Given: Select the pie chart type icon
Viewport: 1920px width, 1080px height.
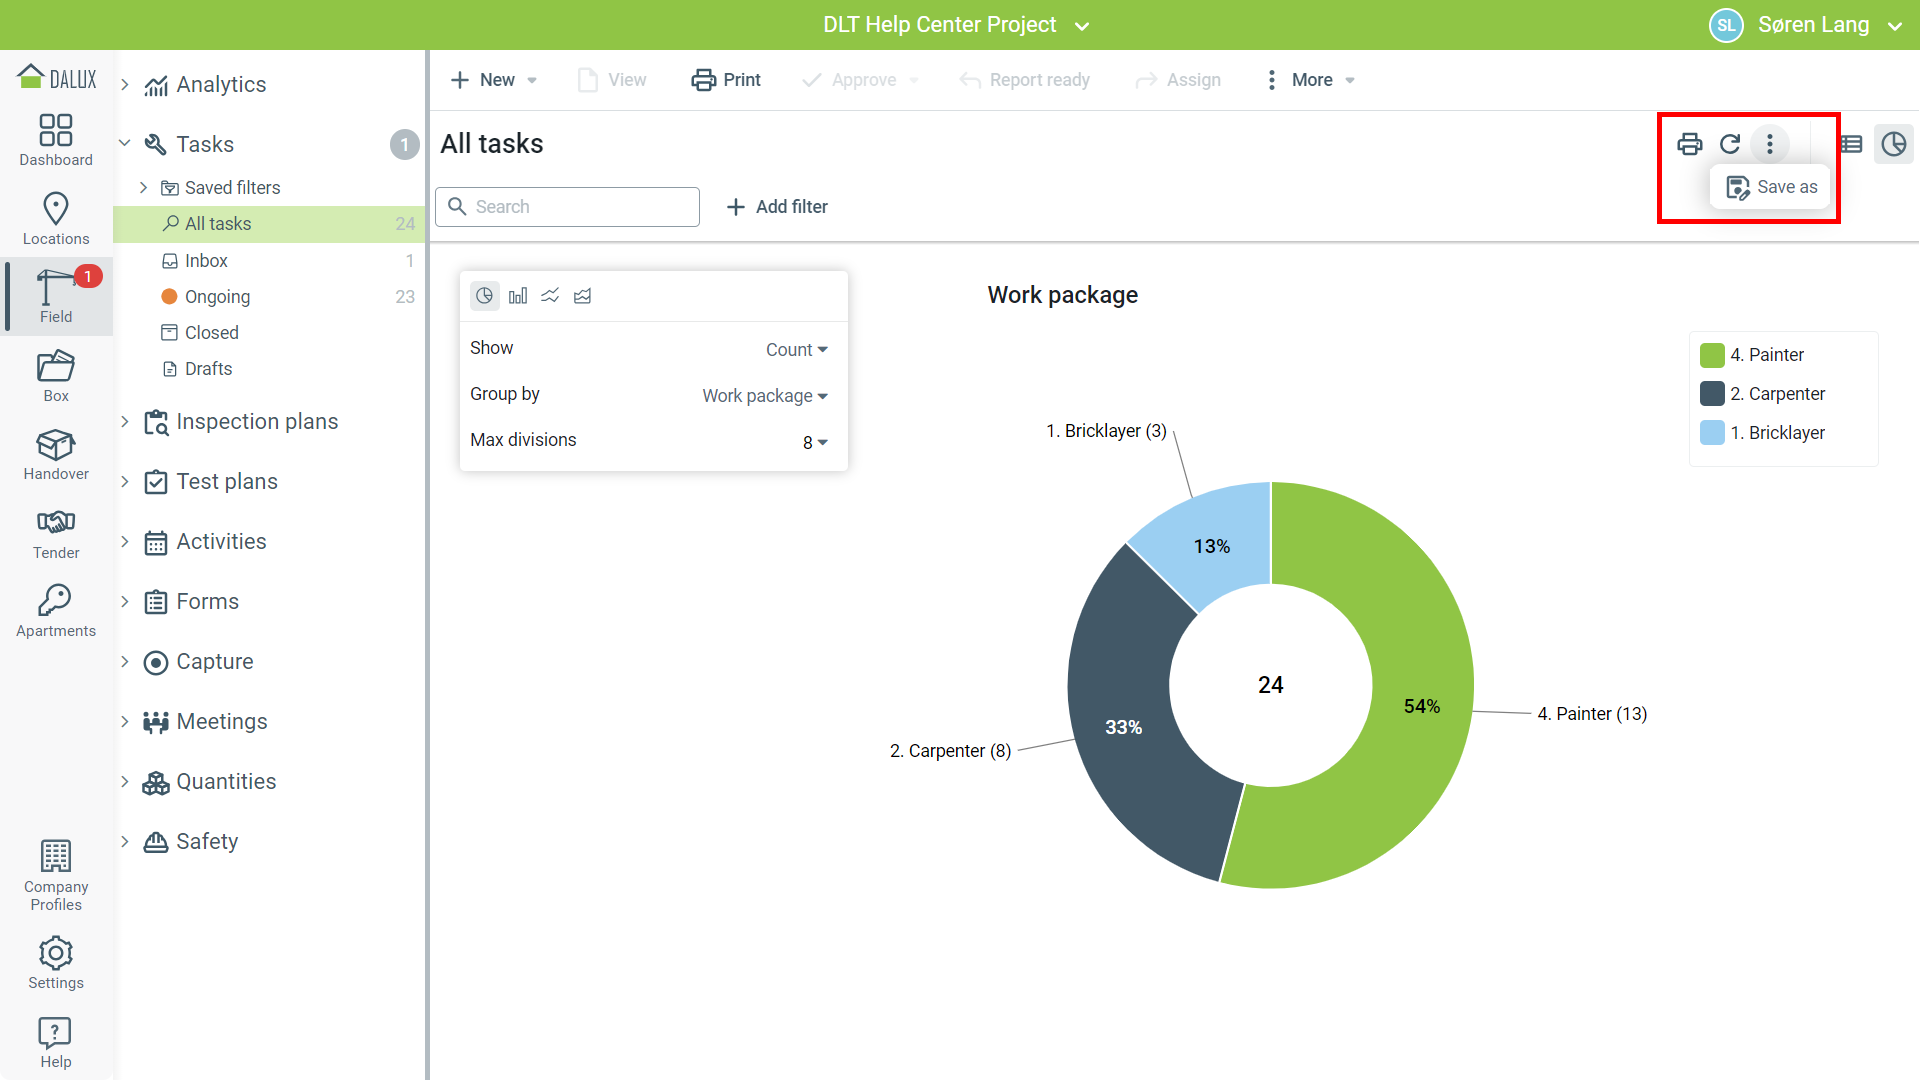Looking at the screenshot, I should point(485,296).
